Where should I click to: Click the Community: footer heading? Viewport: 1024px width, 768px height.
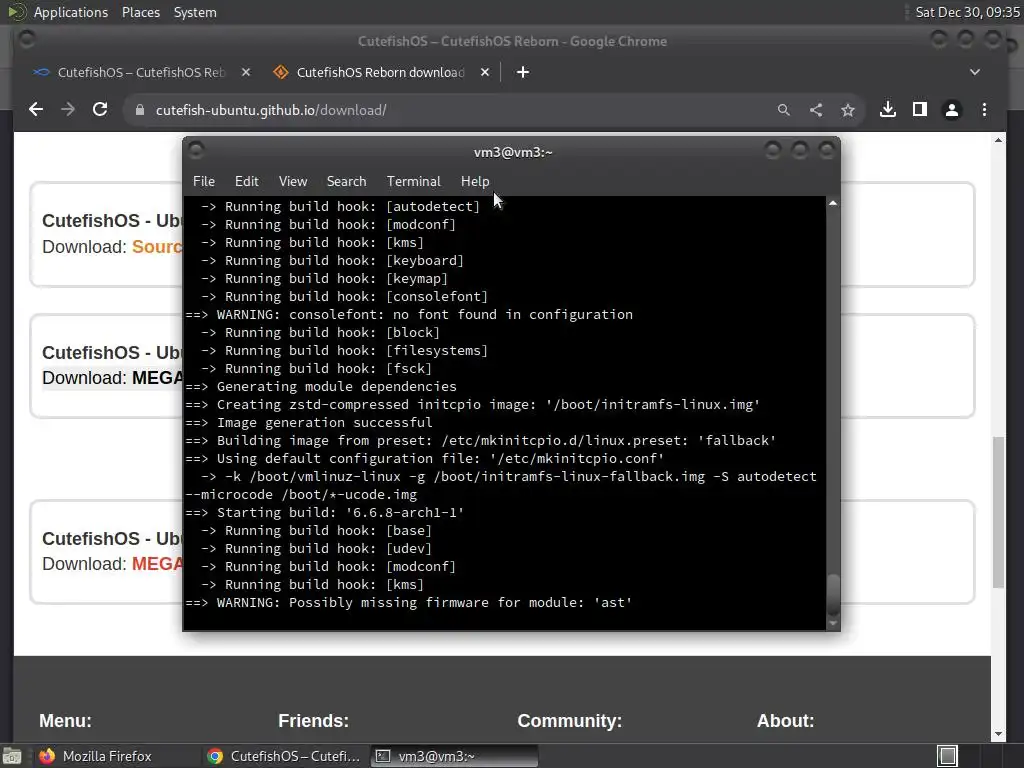[569, 721]
